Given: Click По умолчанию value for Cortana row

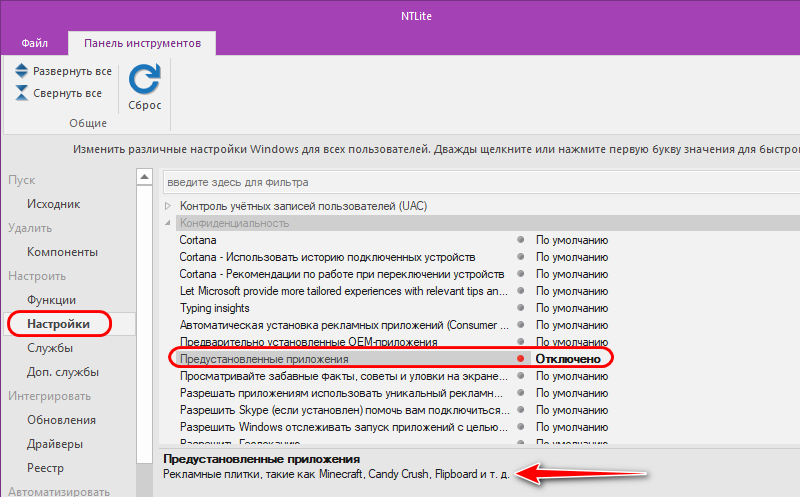Looking at the screenshot, I should point(572,240).
